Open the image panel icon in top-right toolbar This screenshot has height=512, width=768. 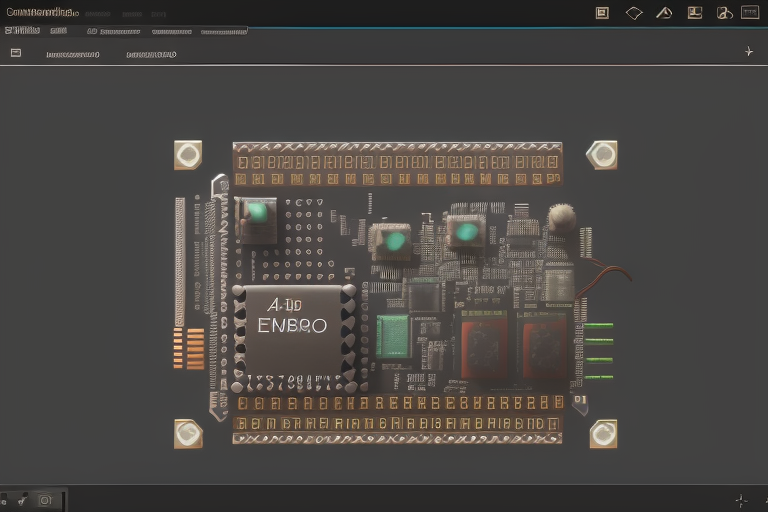[x=695, y=13]
